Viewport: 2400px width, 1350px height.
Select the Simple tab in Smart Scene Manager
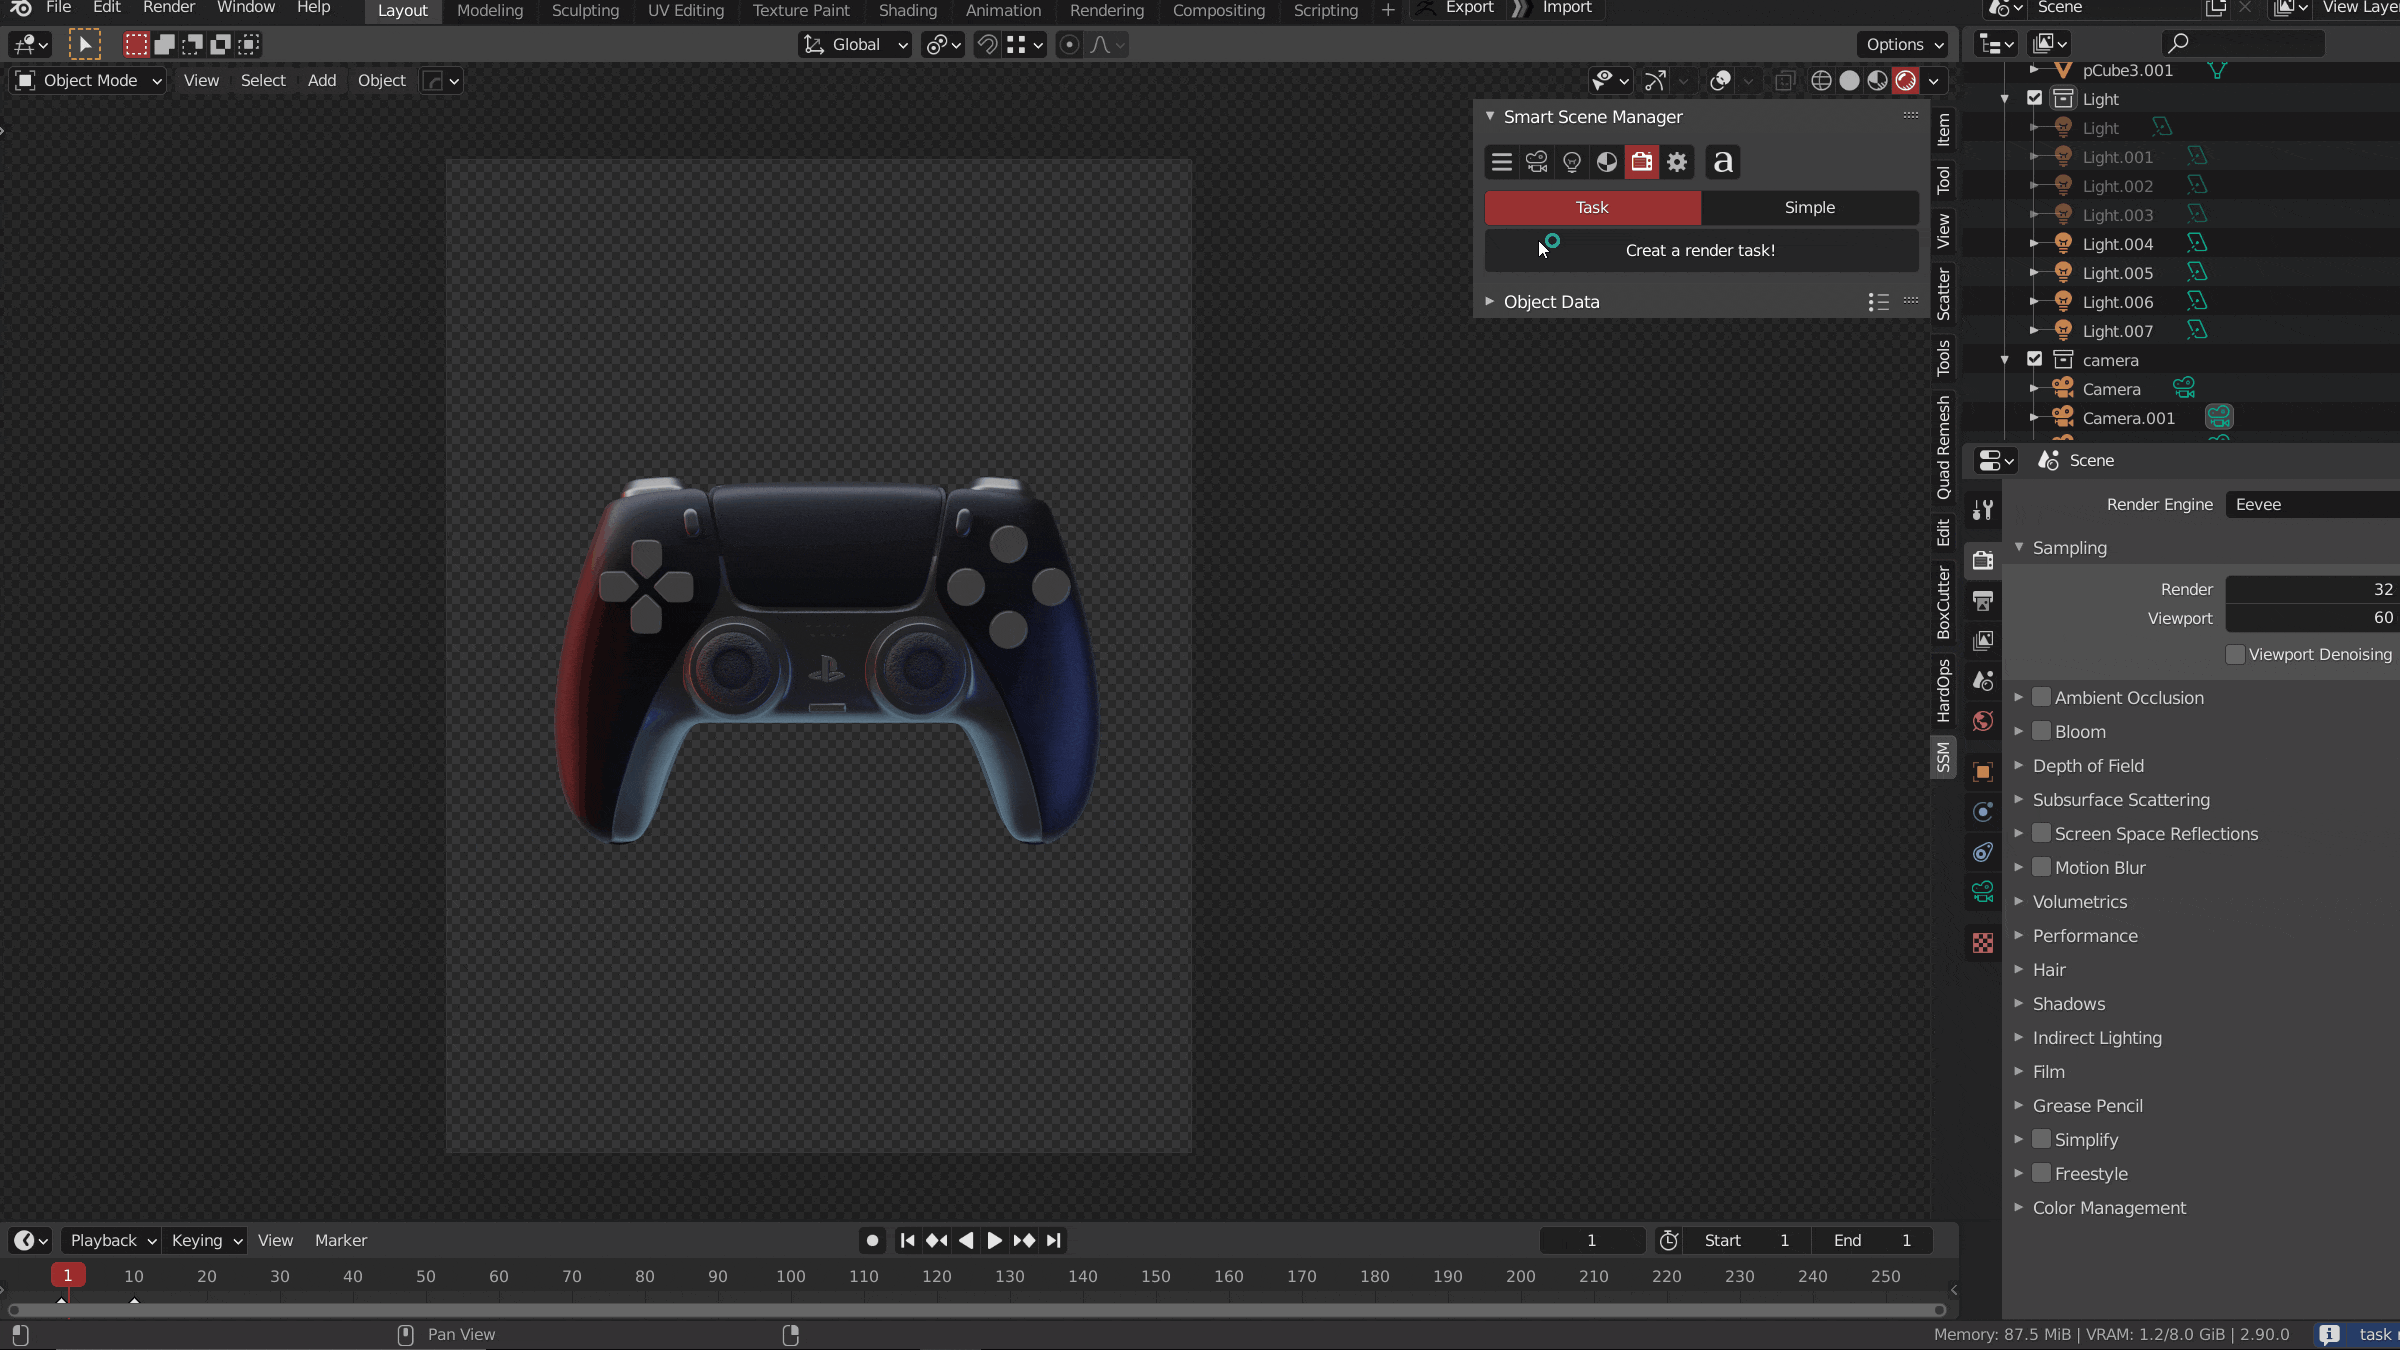point(1808,204)
